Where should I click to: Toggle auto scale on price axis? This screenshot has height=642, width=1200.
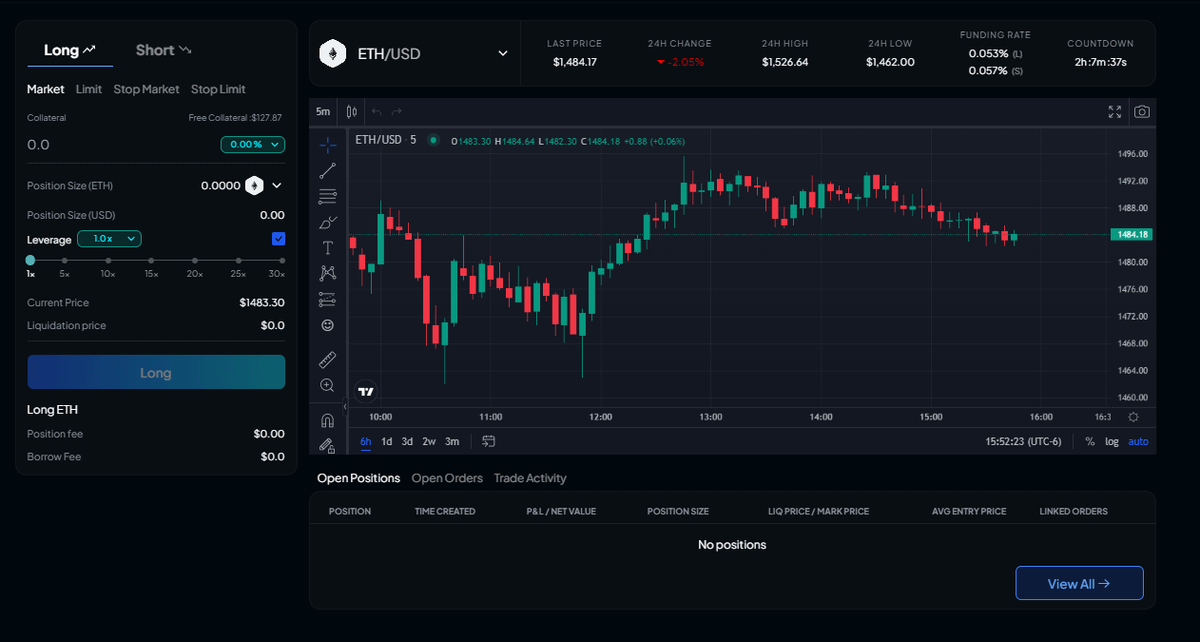coord(1138,442)
